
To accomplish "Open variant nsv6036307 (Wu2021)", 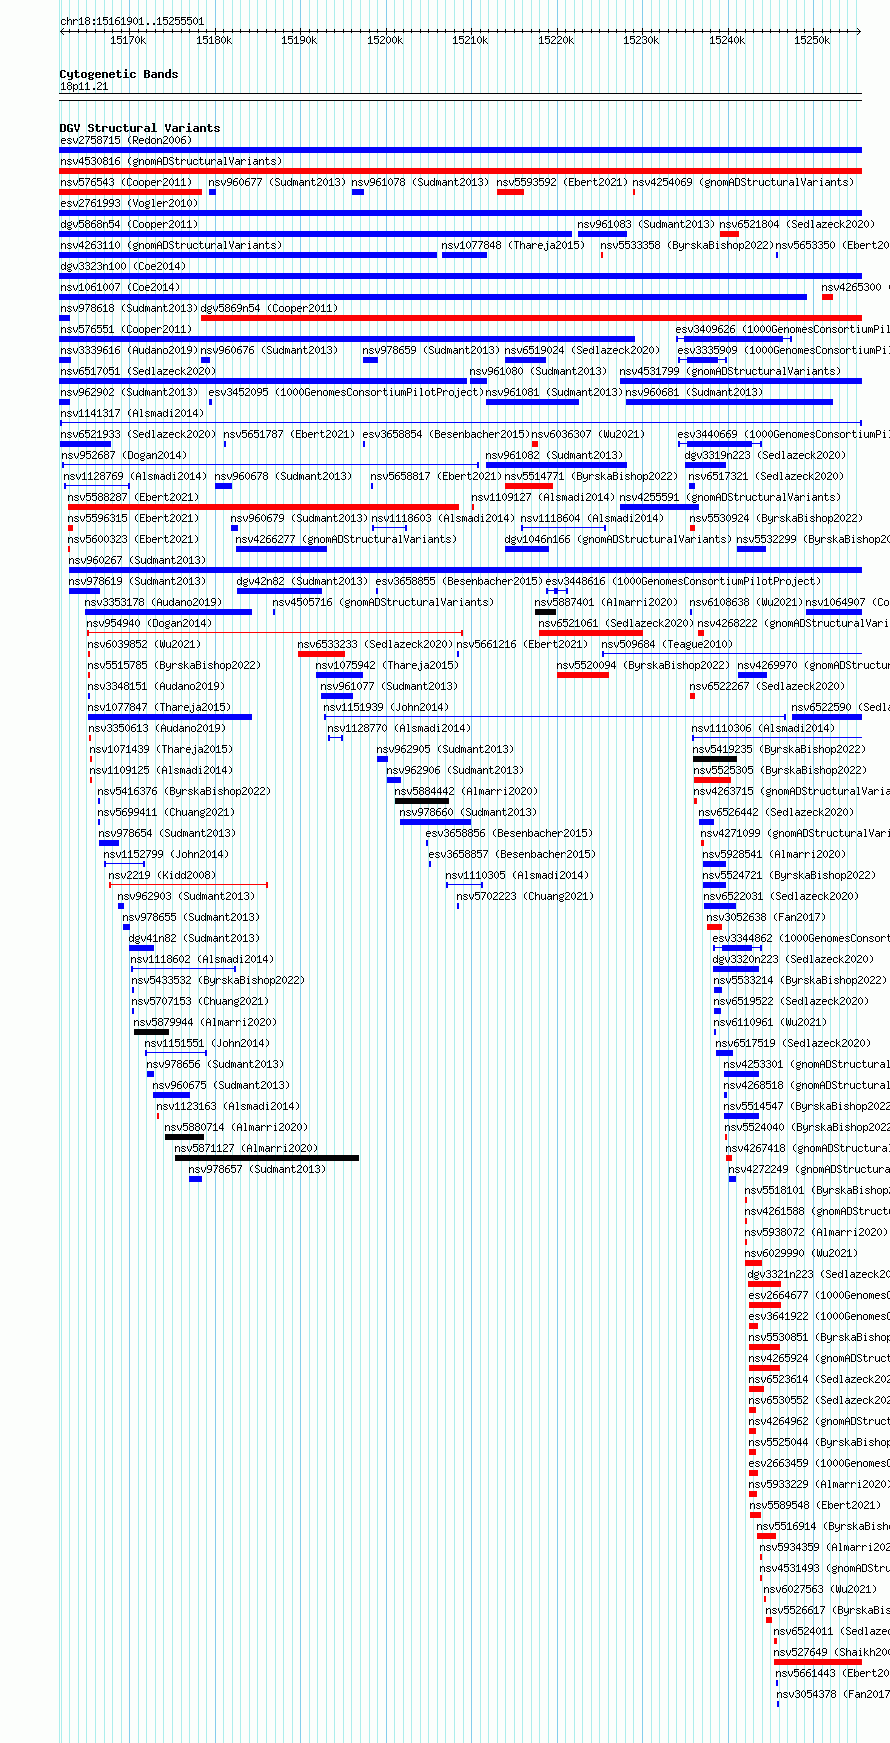I will (x=588, y=434).
